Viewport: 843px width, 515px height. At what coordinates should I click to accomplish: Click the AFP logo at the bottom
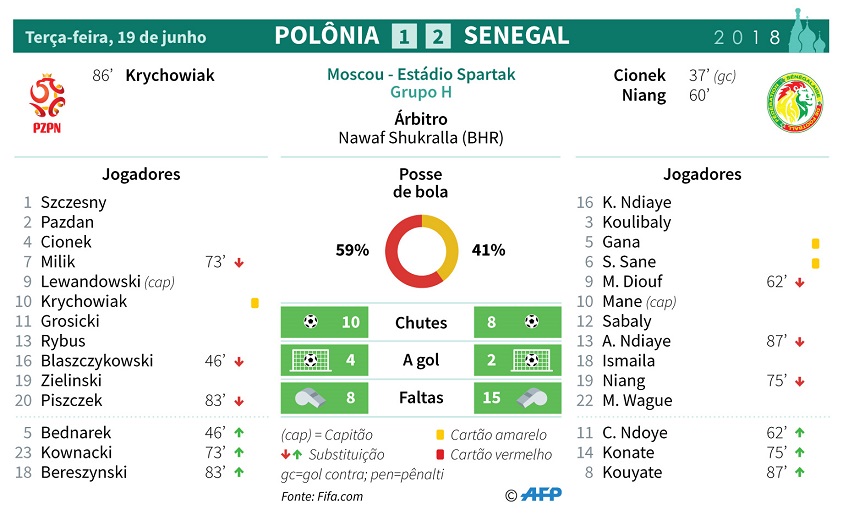click(x=541, y=494)
